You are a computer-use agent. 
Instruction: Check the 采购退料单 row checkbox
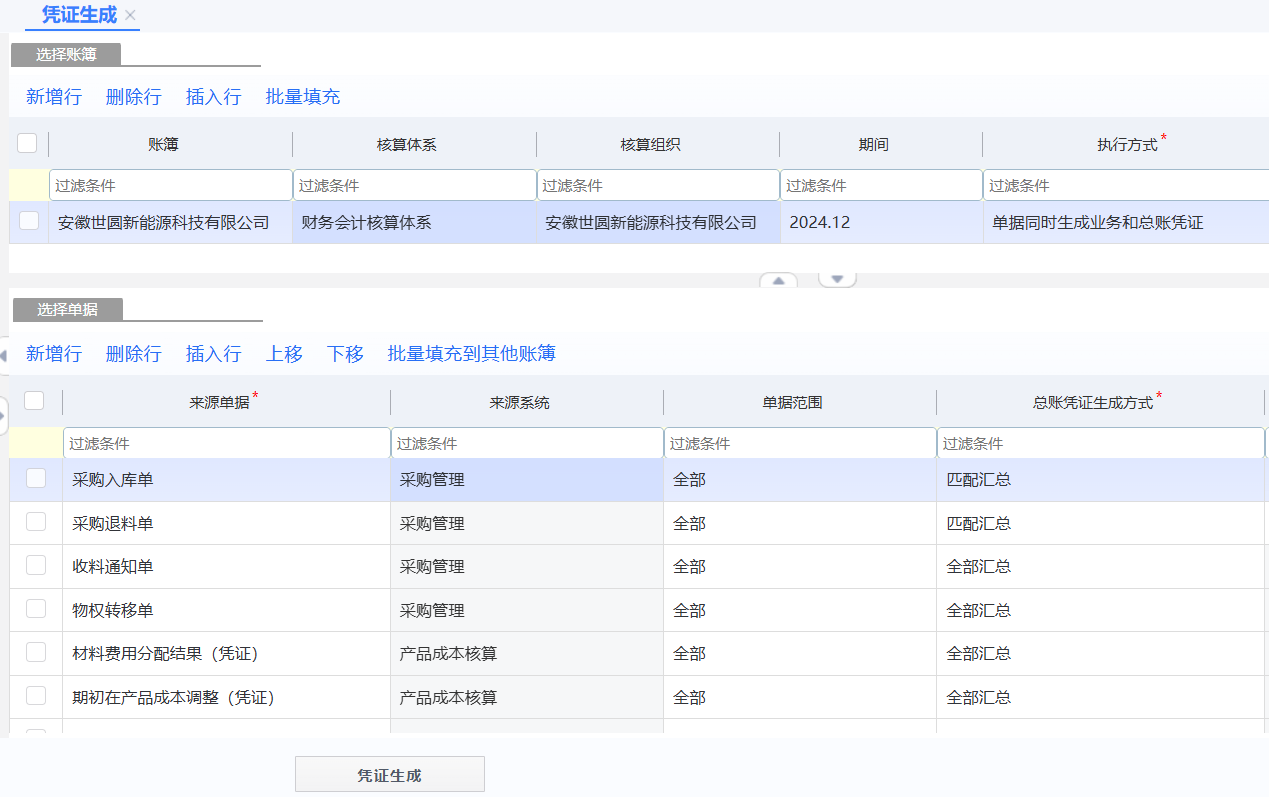36,521
